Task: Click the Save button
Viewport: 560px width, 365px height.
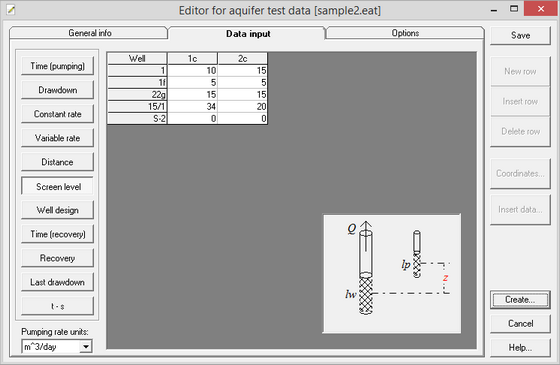Action: [520, 35]
